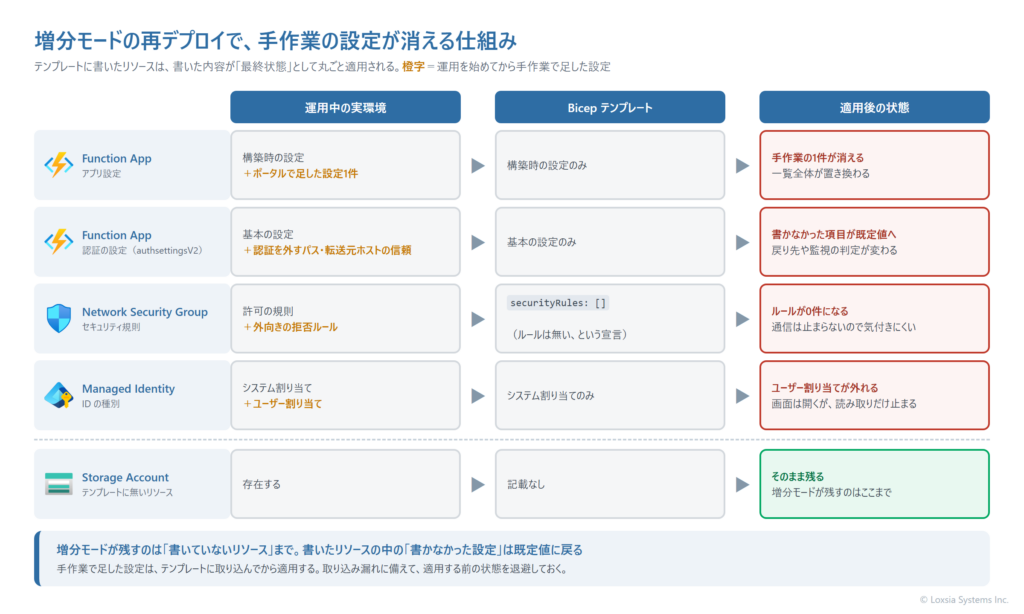Click the red text 手作業の1件が消える
This screenshot has width=1024, height=614.
(818, 157)
